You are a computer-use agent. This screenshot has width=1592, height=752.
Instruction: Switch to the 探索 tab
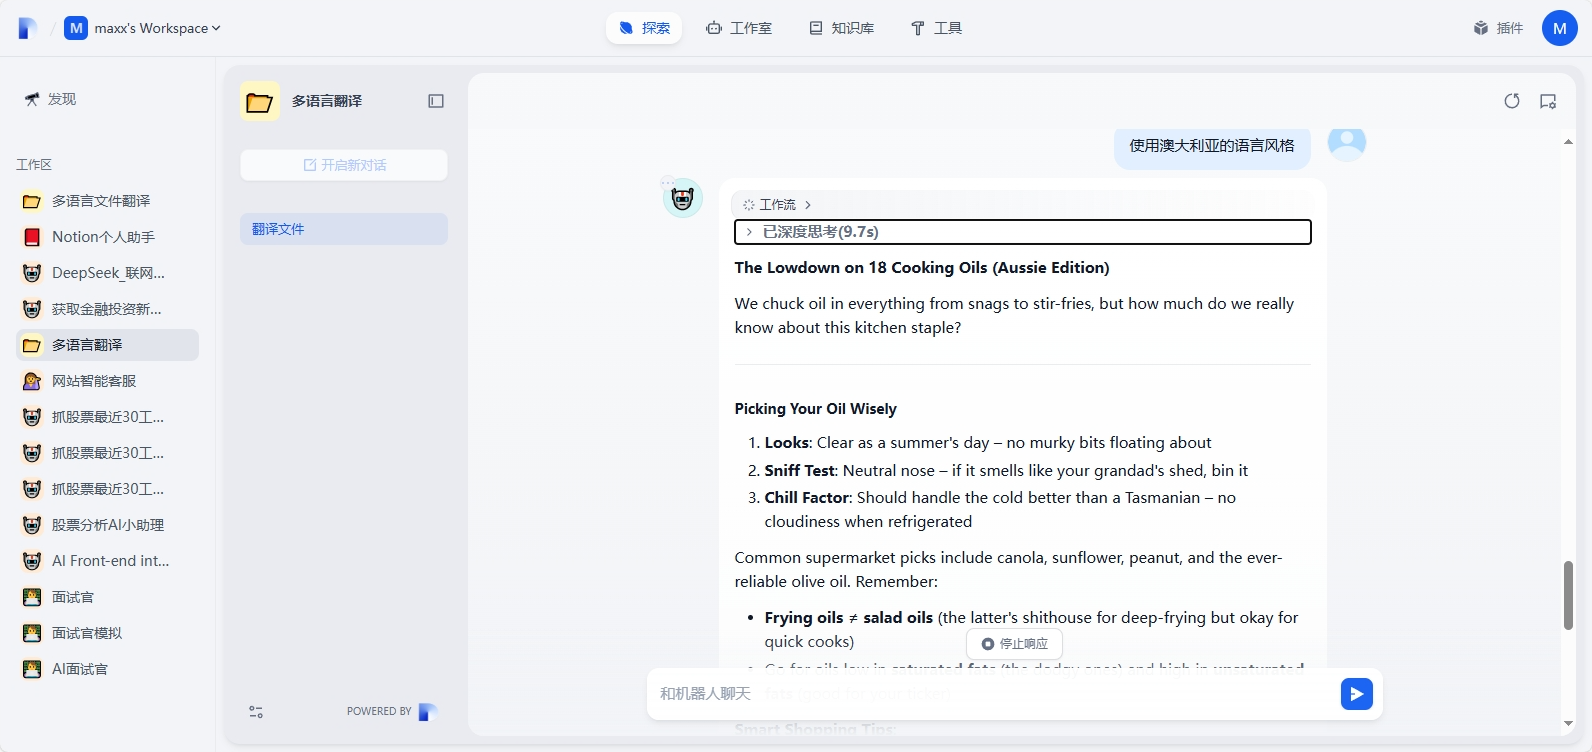click(x=644, y=28)
